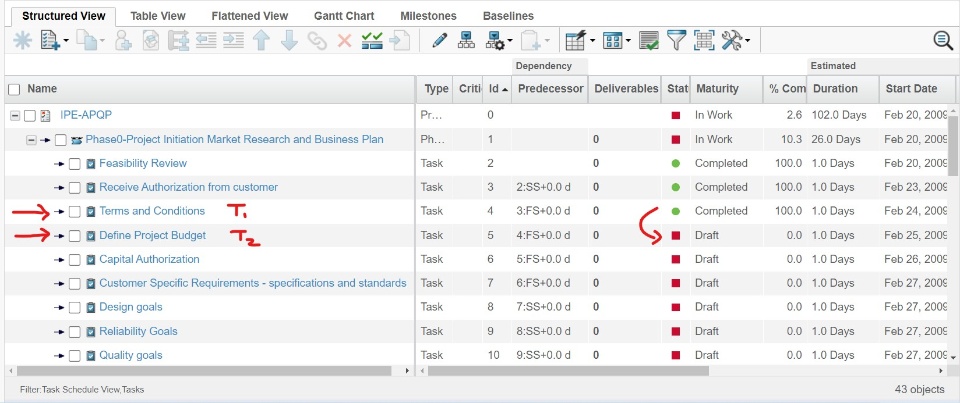Screen dimensions: 960x403
Task: Toggle the select-all checkbox beside Name header
Action: click(14, 89)
